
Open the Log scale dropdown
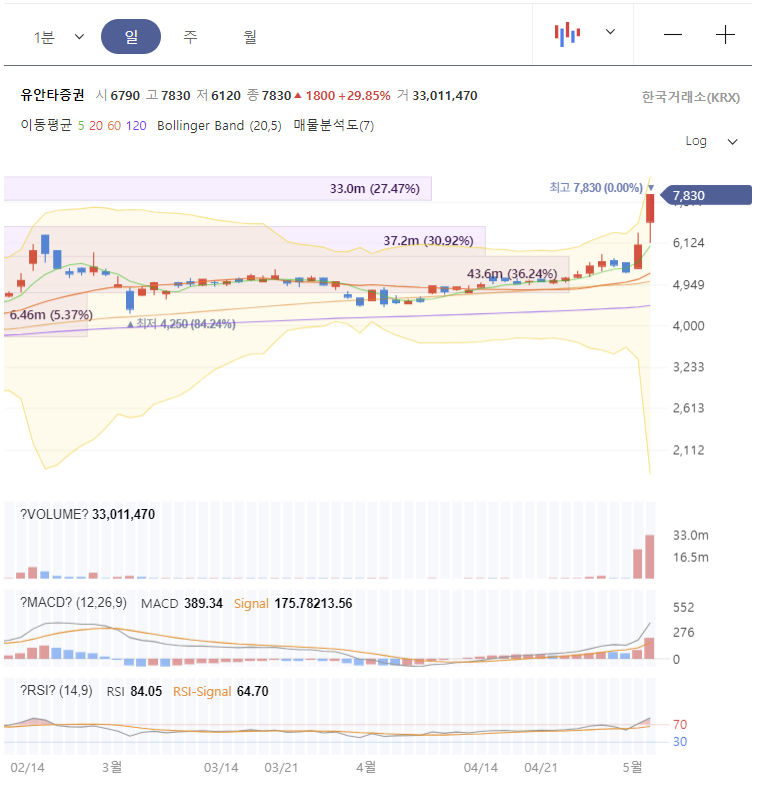(x=711, y=141)
